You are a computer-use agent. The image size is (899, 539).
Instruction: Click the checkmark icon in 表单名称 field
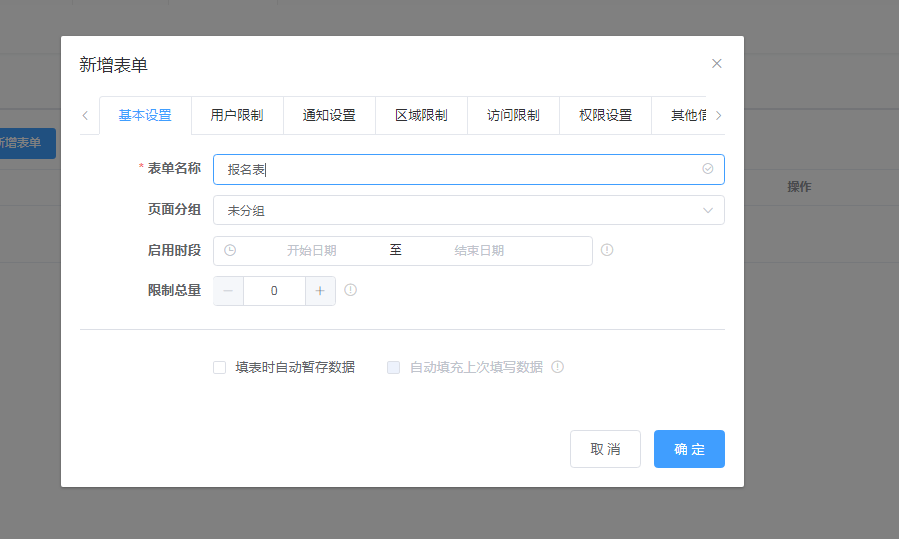tap(708, 169)
